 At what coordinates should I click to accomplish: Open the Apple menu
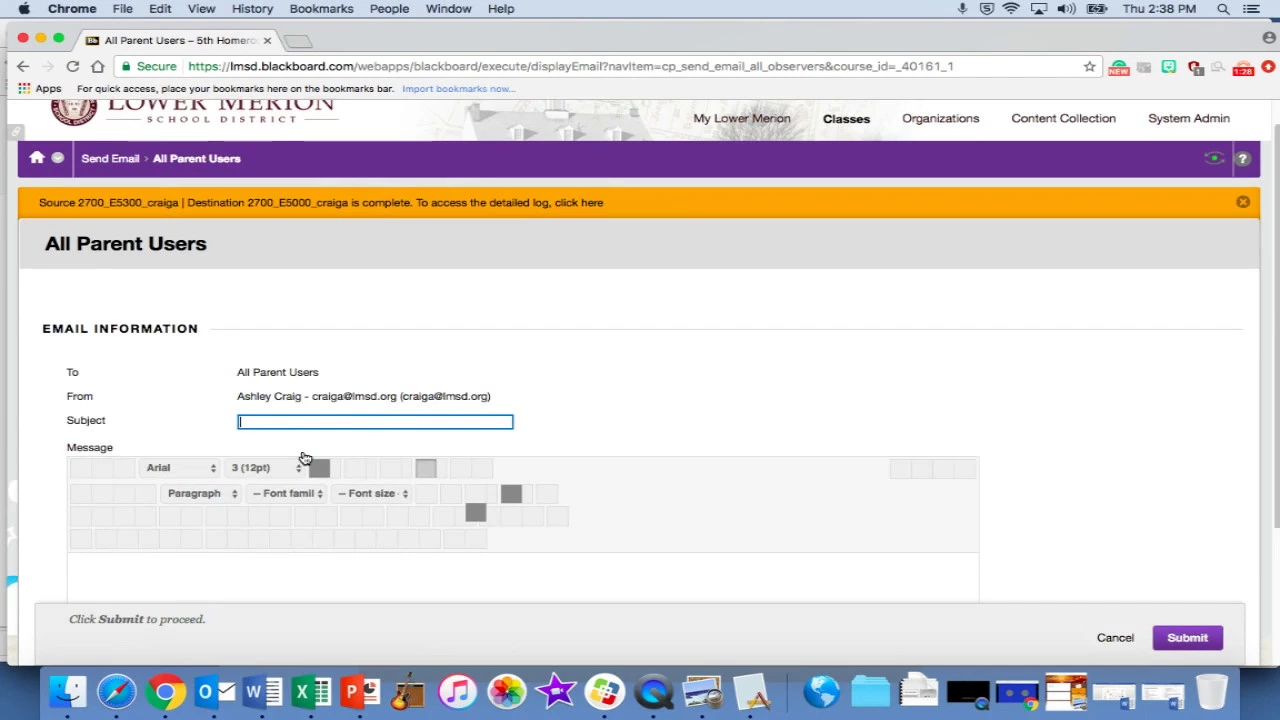click(24, 9)
